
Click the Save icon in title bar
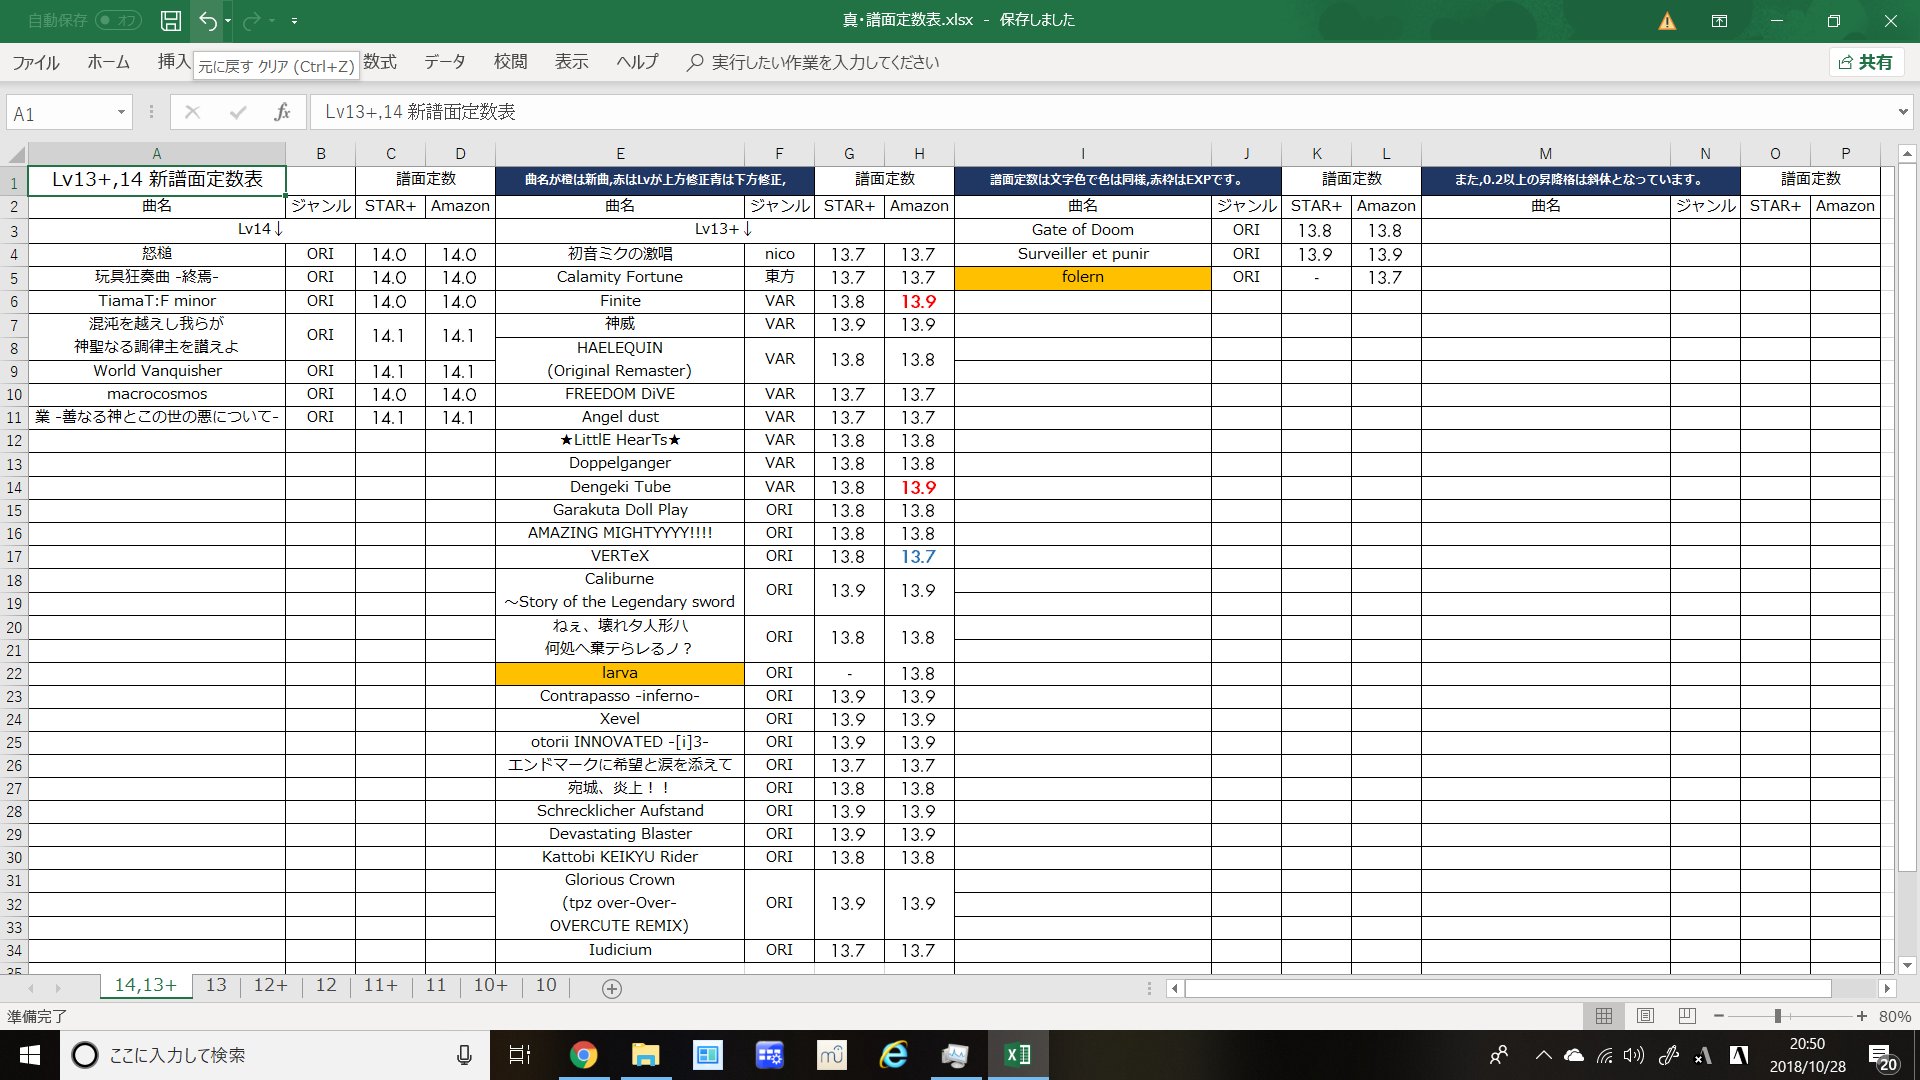coord(171,20)
